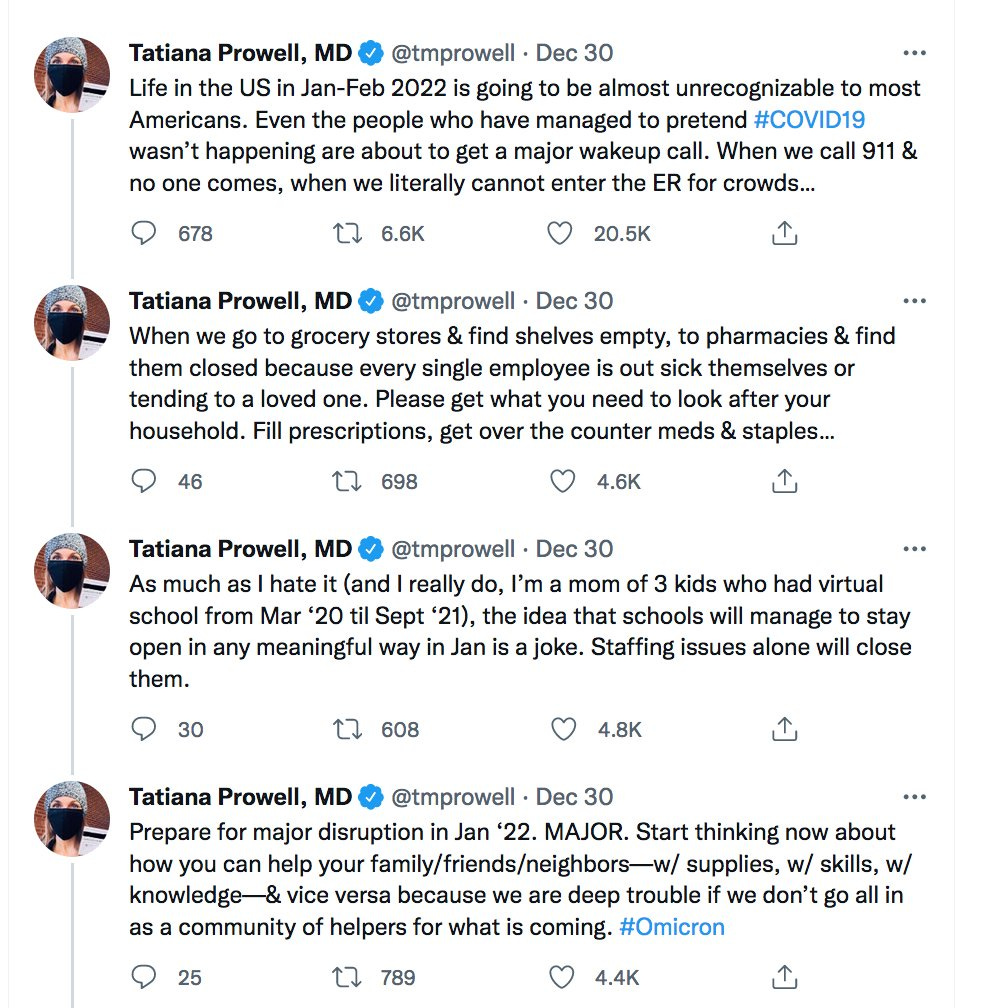Open Tatiana Prowell's avatar on first tweet
This screenshot has height=1008, width=996.
click(x=72, y=73)
